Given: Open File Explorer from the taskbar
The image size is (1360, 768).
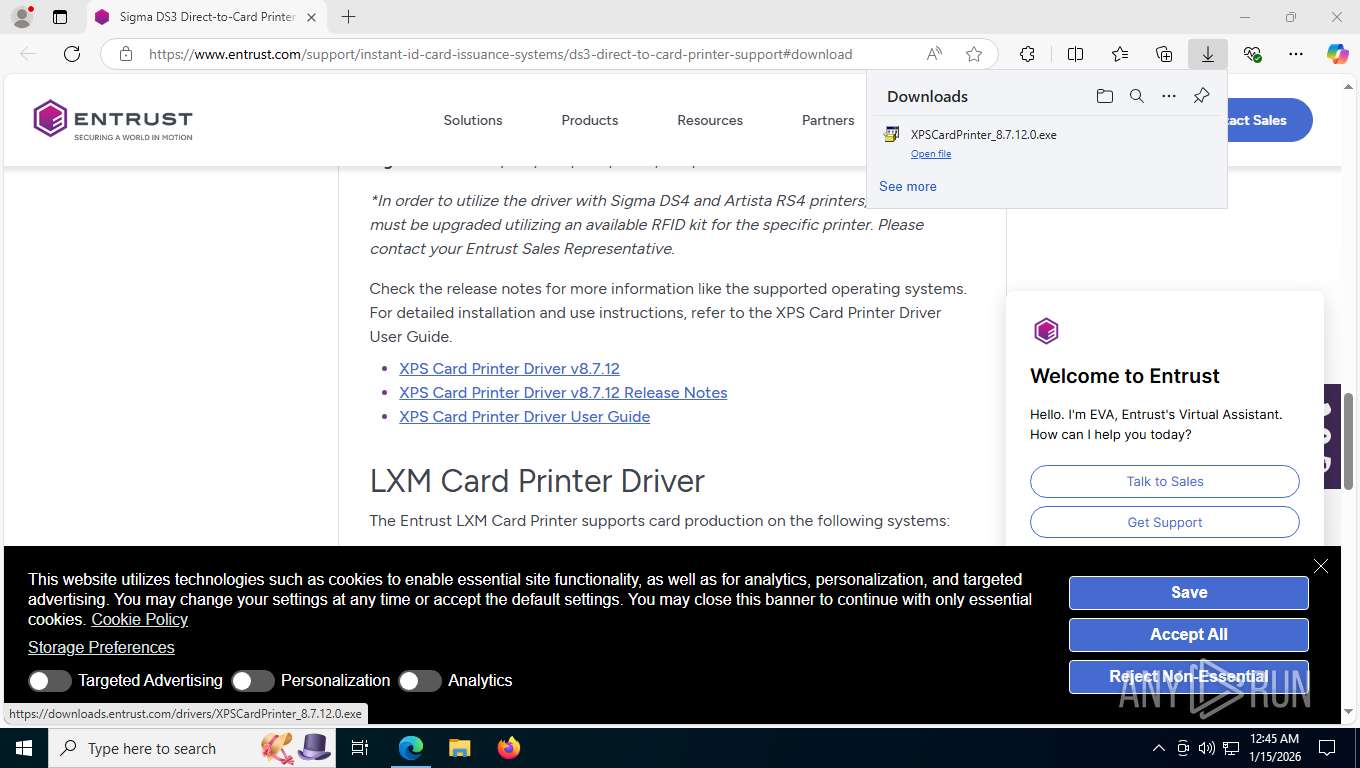Looking at the screenshot, I should 459,748.
